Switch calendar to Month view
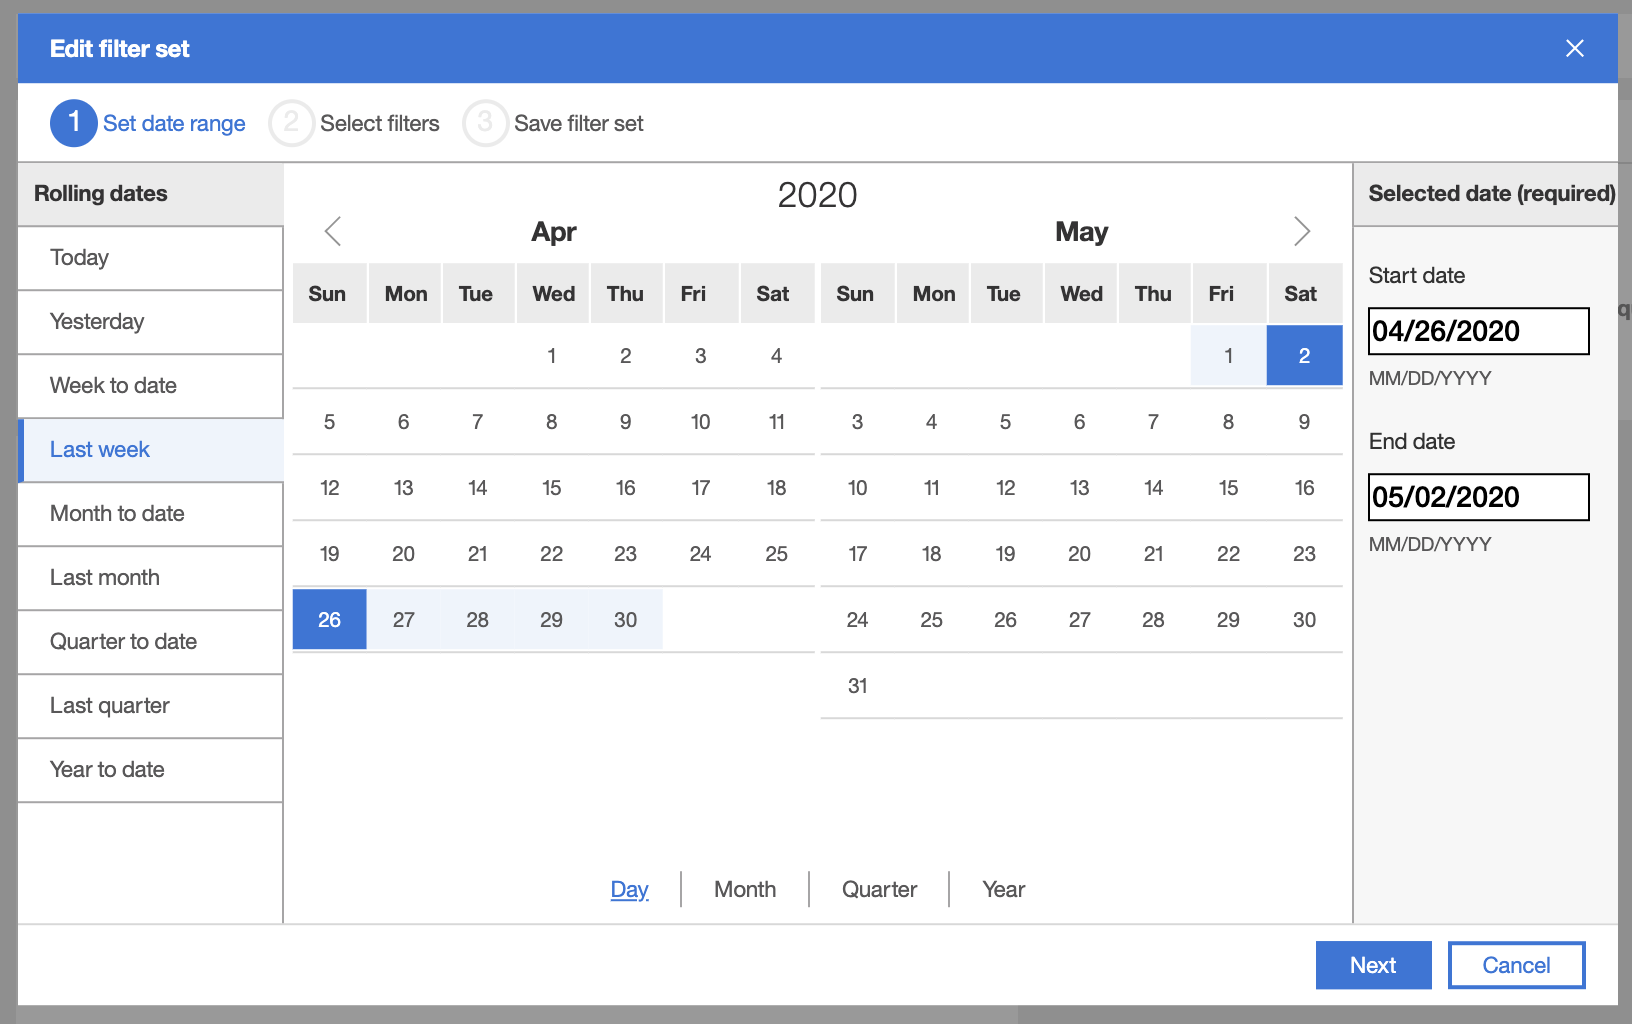Screen dimensions: 1632x1024 pyautogui.click(x=744, y=889)
